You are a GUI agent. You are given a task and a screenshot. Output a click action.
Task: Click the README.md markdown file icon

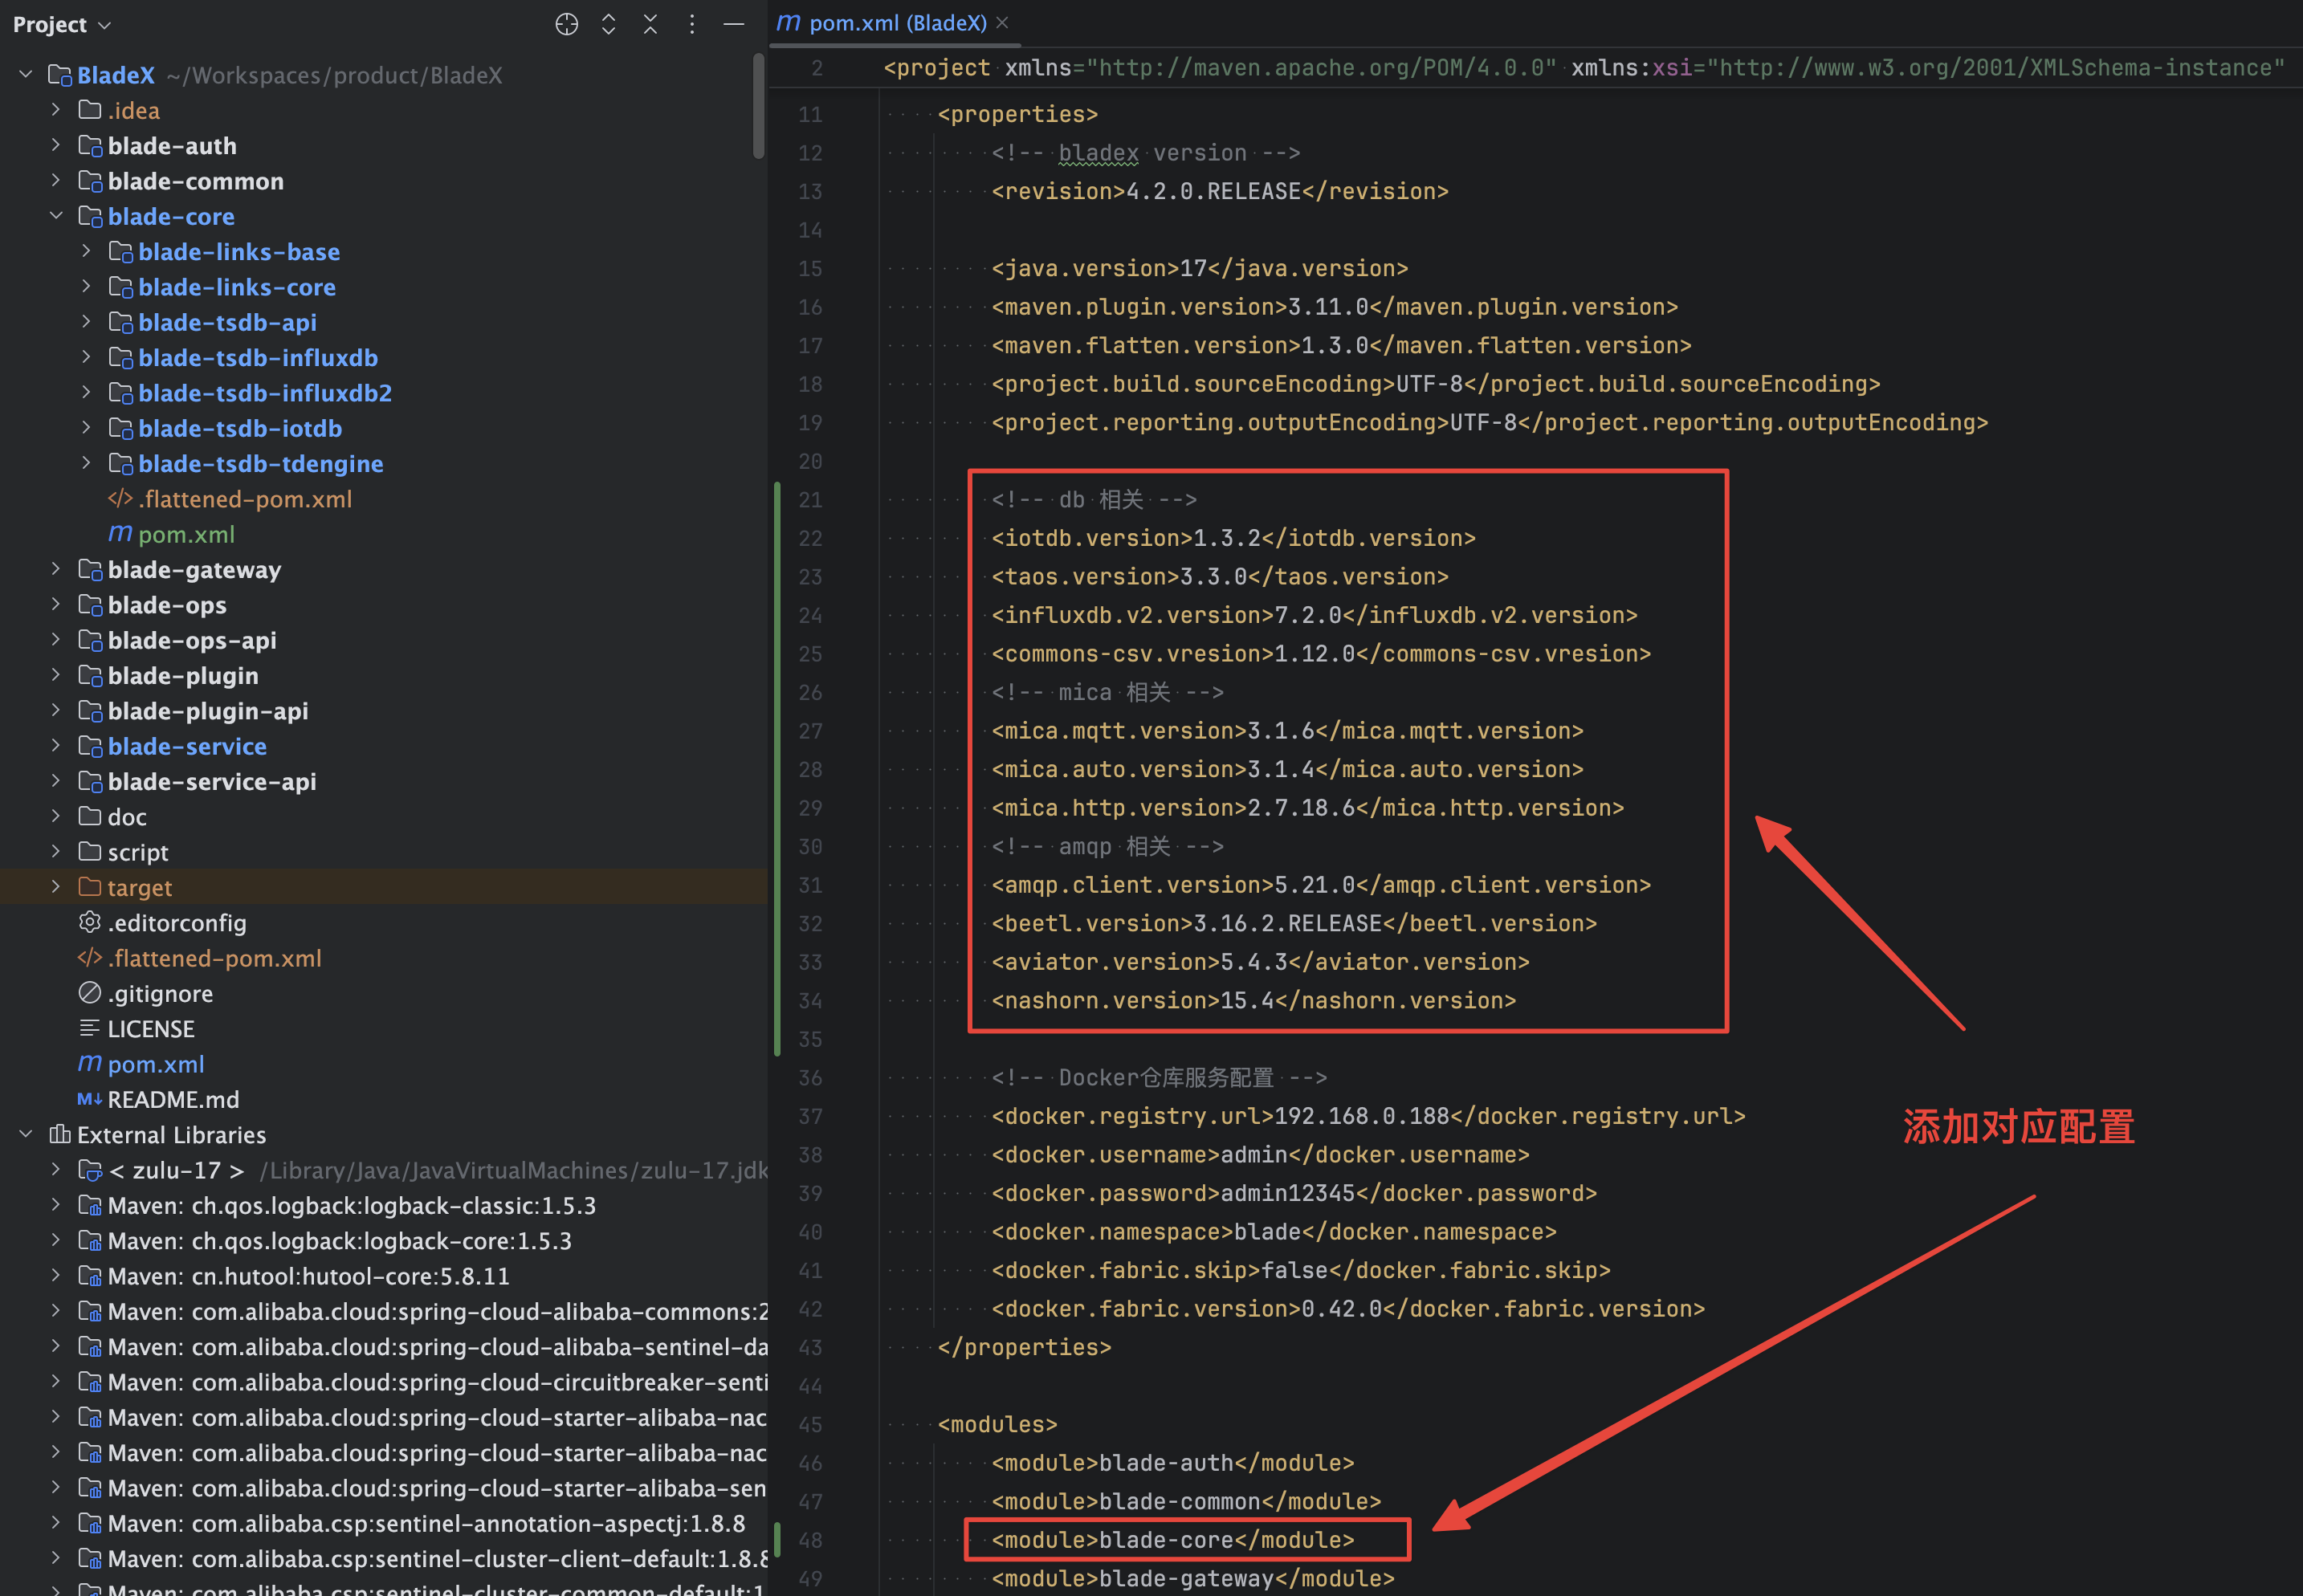[x=90, y=1099]
